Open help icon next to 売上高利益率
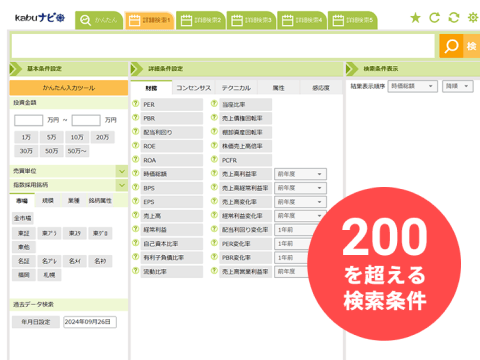Image resolution: width=480 pixels, height=360 pixels. pos(214,173)
